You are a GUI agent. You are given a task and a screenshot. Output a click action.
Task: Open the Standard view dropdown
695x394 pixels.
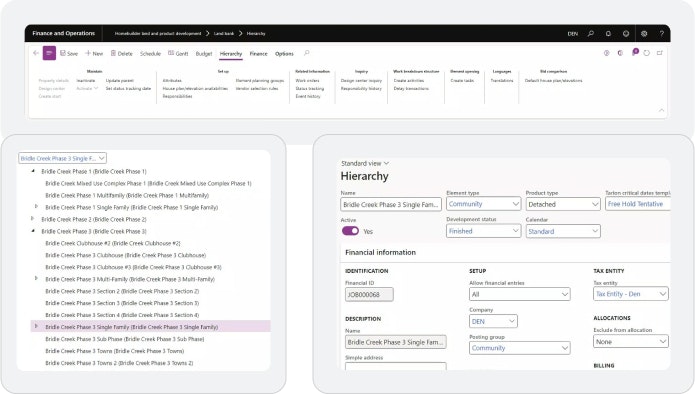click(x=365, y=164)
